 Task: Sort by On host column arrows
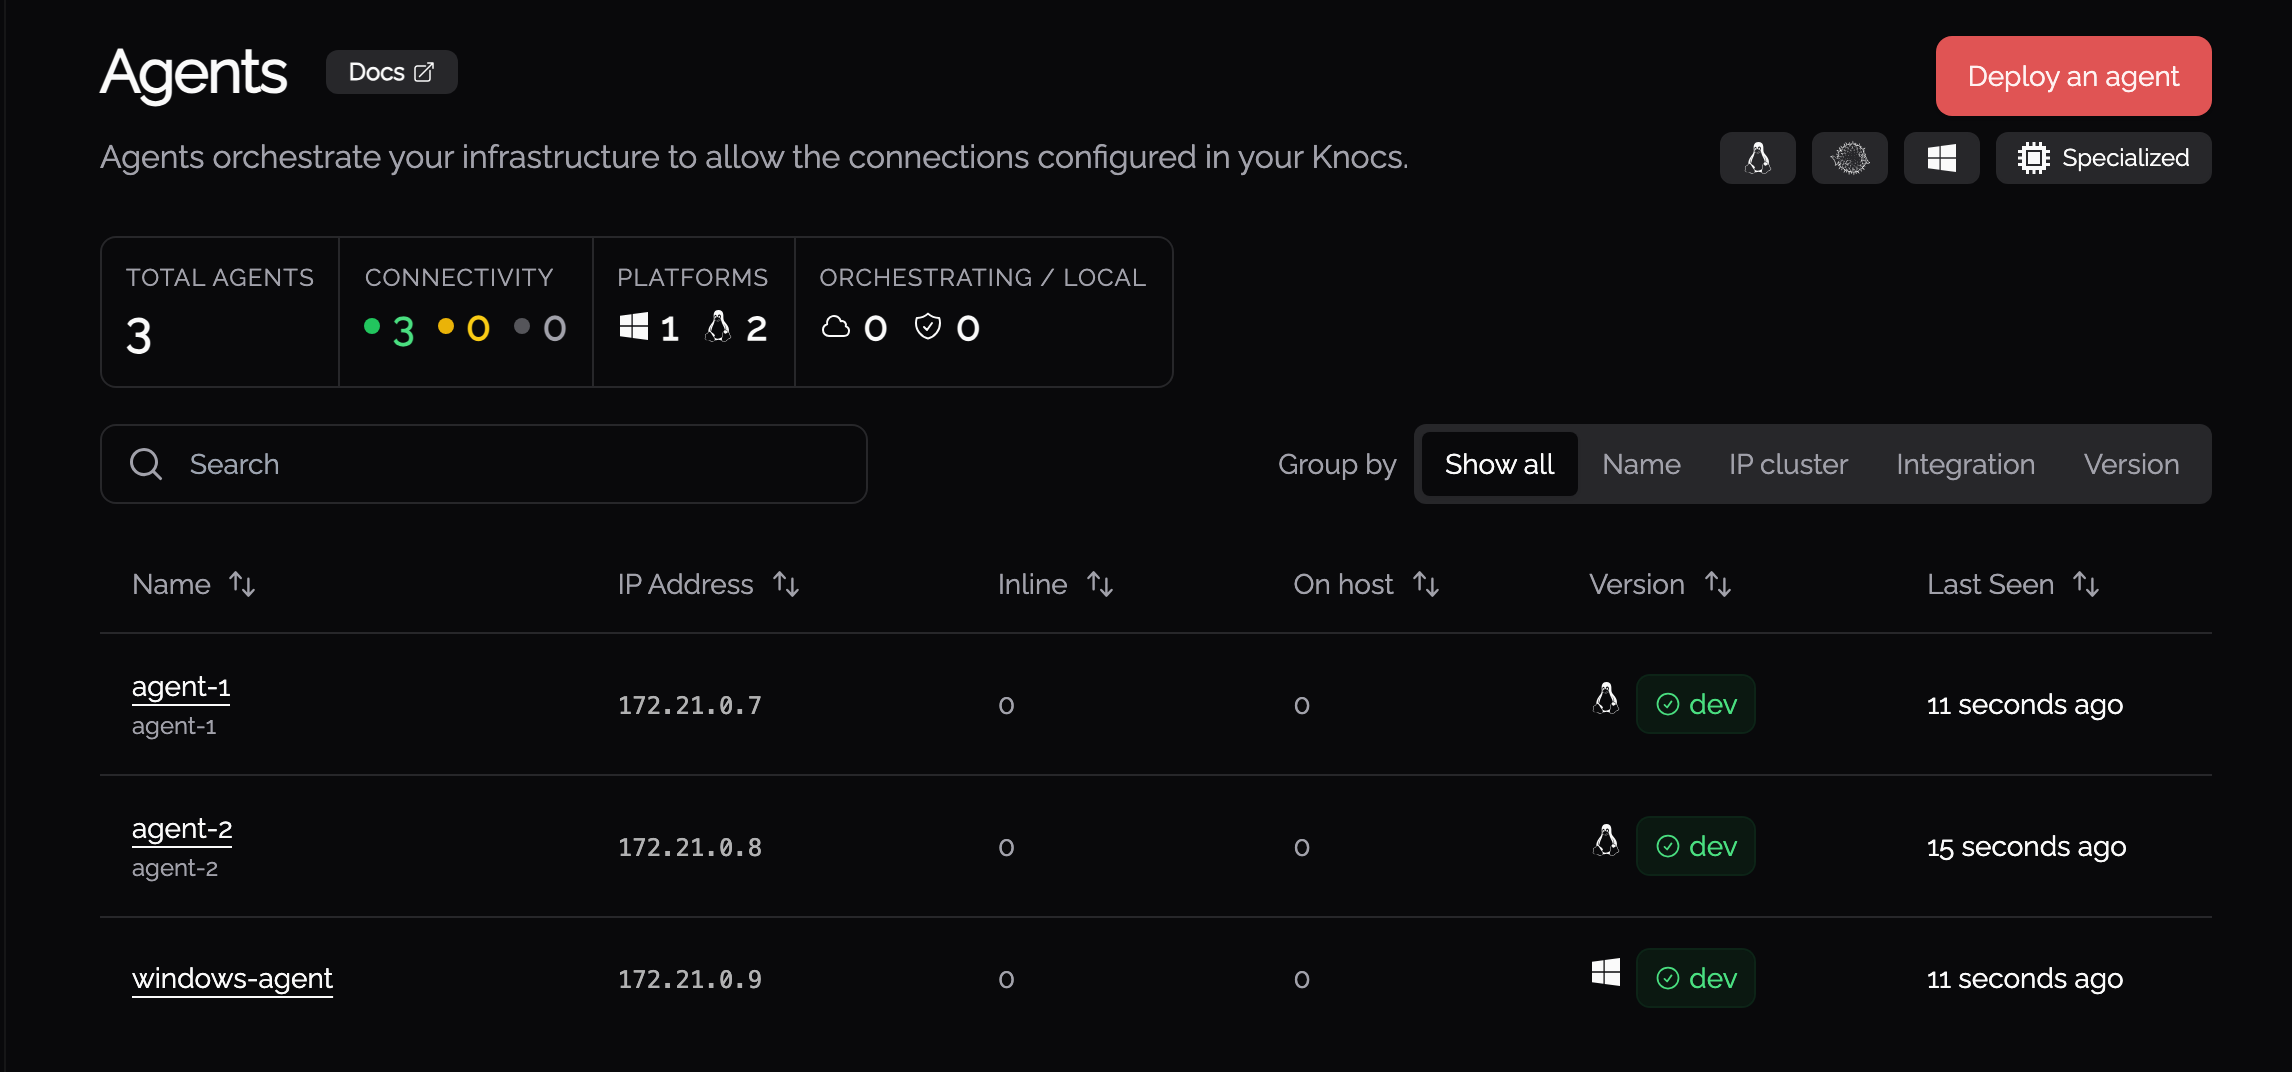pos(1426,584)
